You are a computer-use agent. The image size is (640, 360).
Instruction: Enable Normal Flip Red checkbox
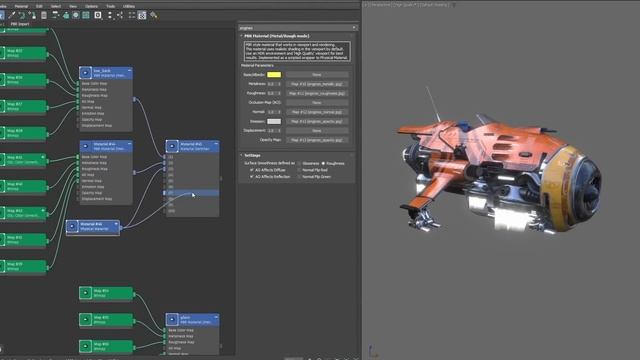coord(299,170)
